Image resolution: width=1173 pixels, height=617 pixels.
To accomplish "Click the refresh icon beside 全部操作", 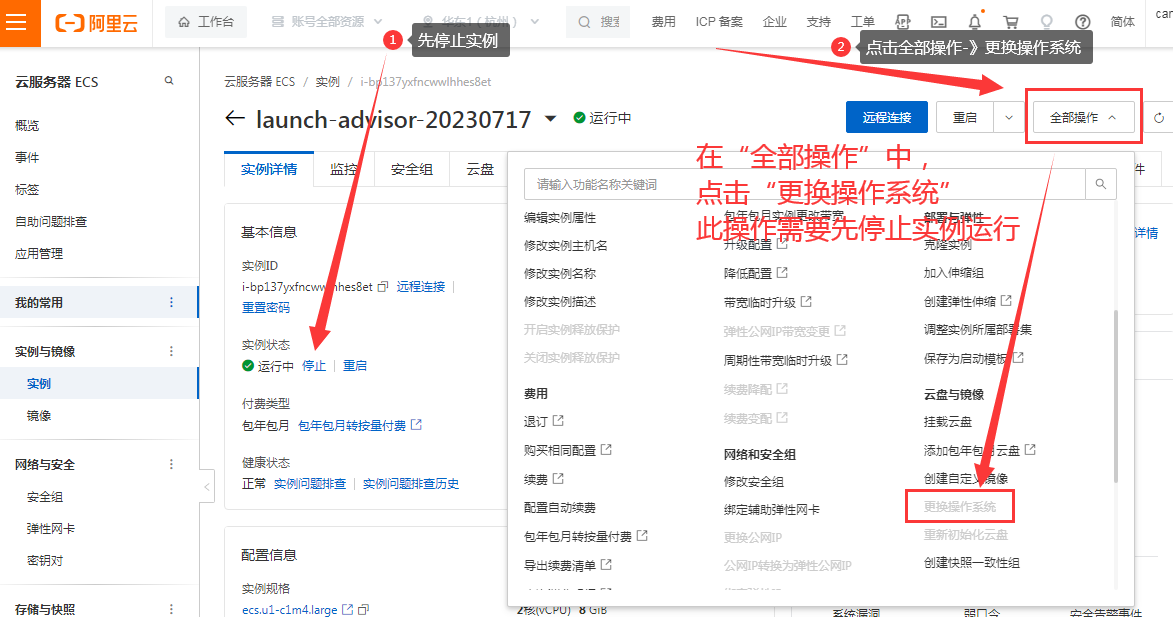I will [1159, 118].
